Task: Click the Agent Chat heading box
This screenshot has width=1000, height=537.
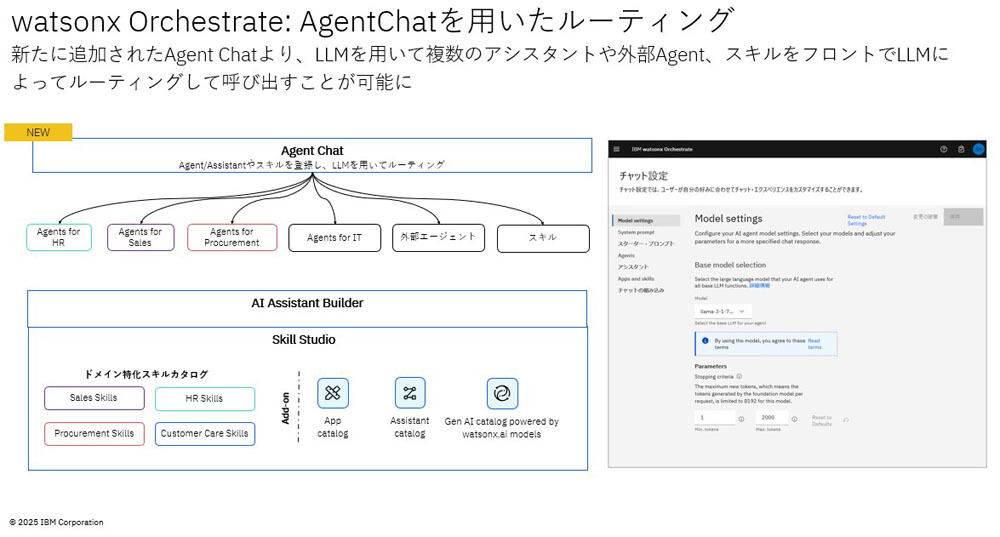Action: tap(312, 156)
